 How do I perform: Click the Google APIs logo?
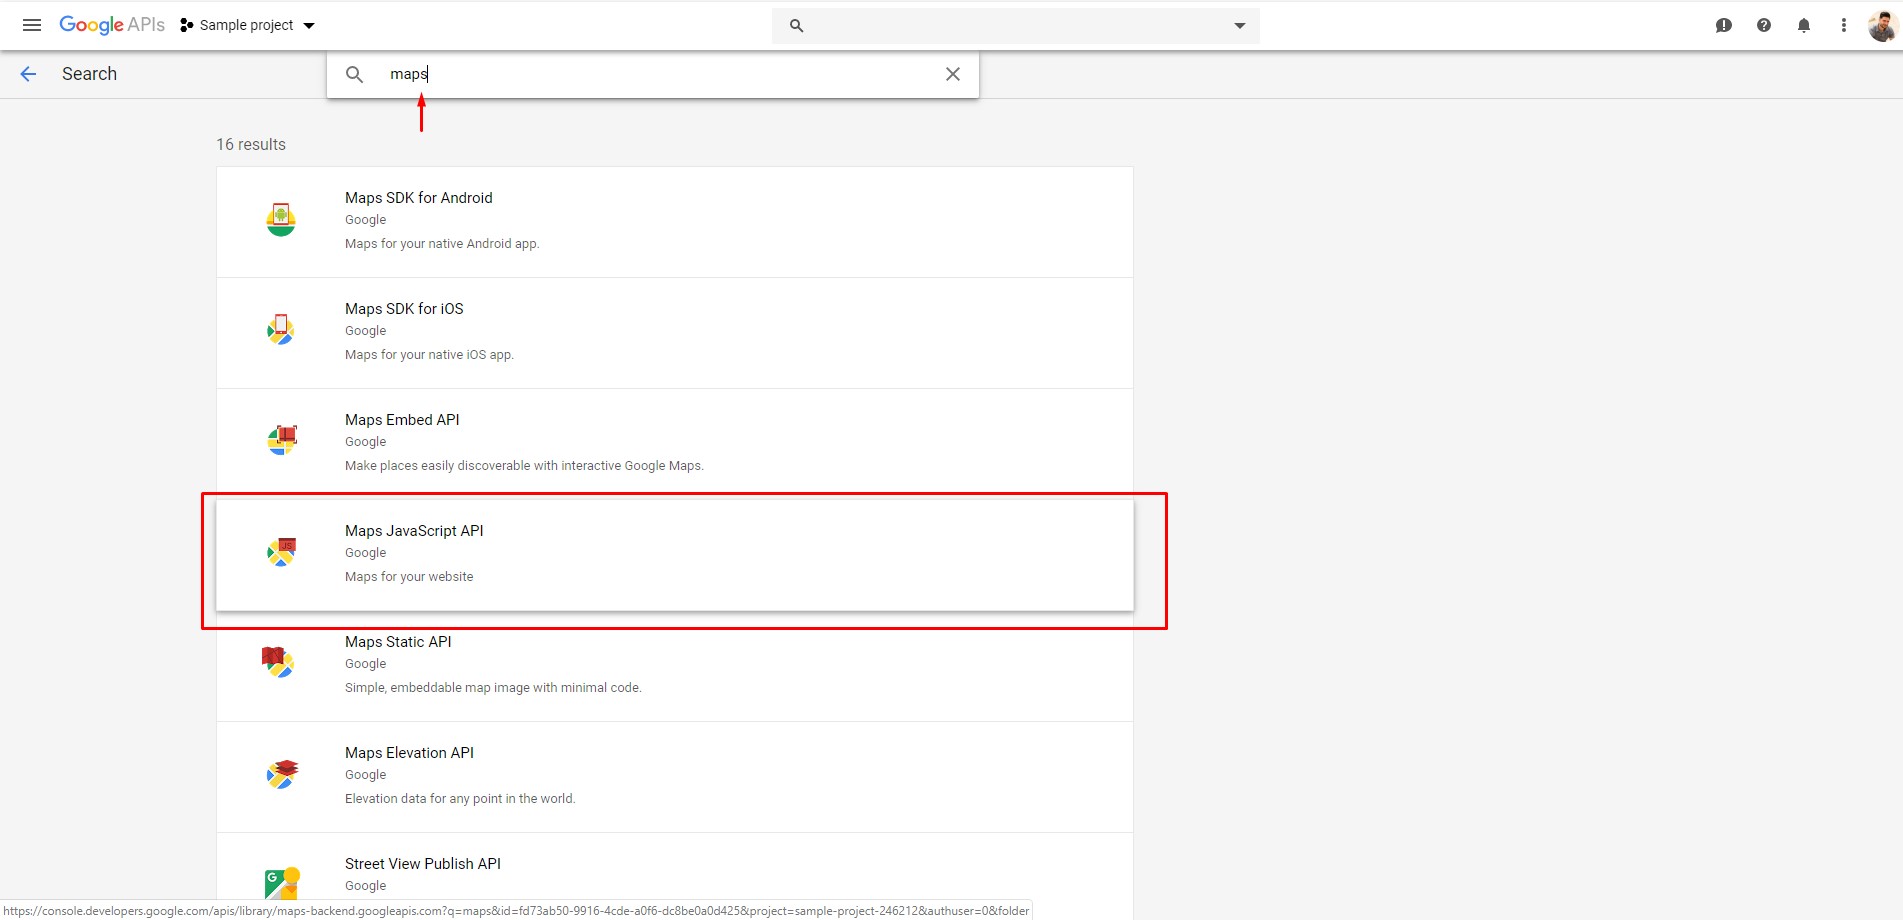(x=112, y=25)
